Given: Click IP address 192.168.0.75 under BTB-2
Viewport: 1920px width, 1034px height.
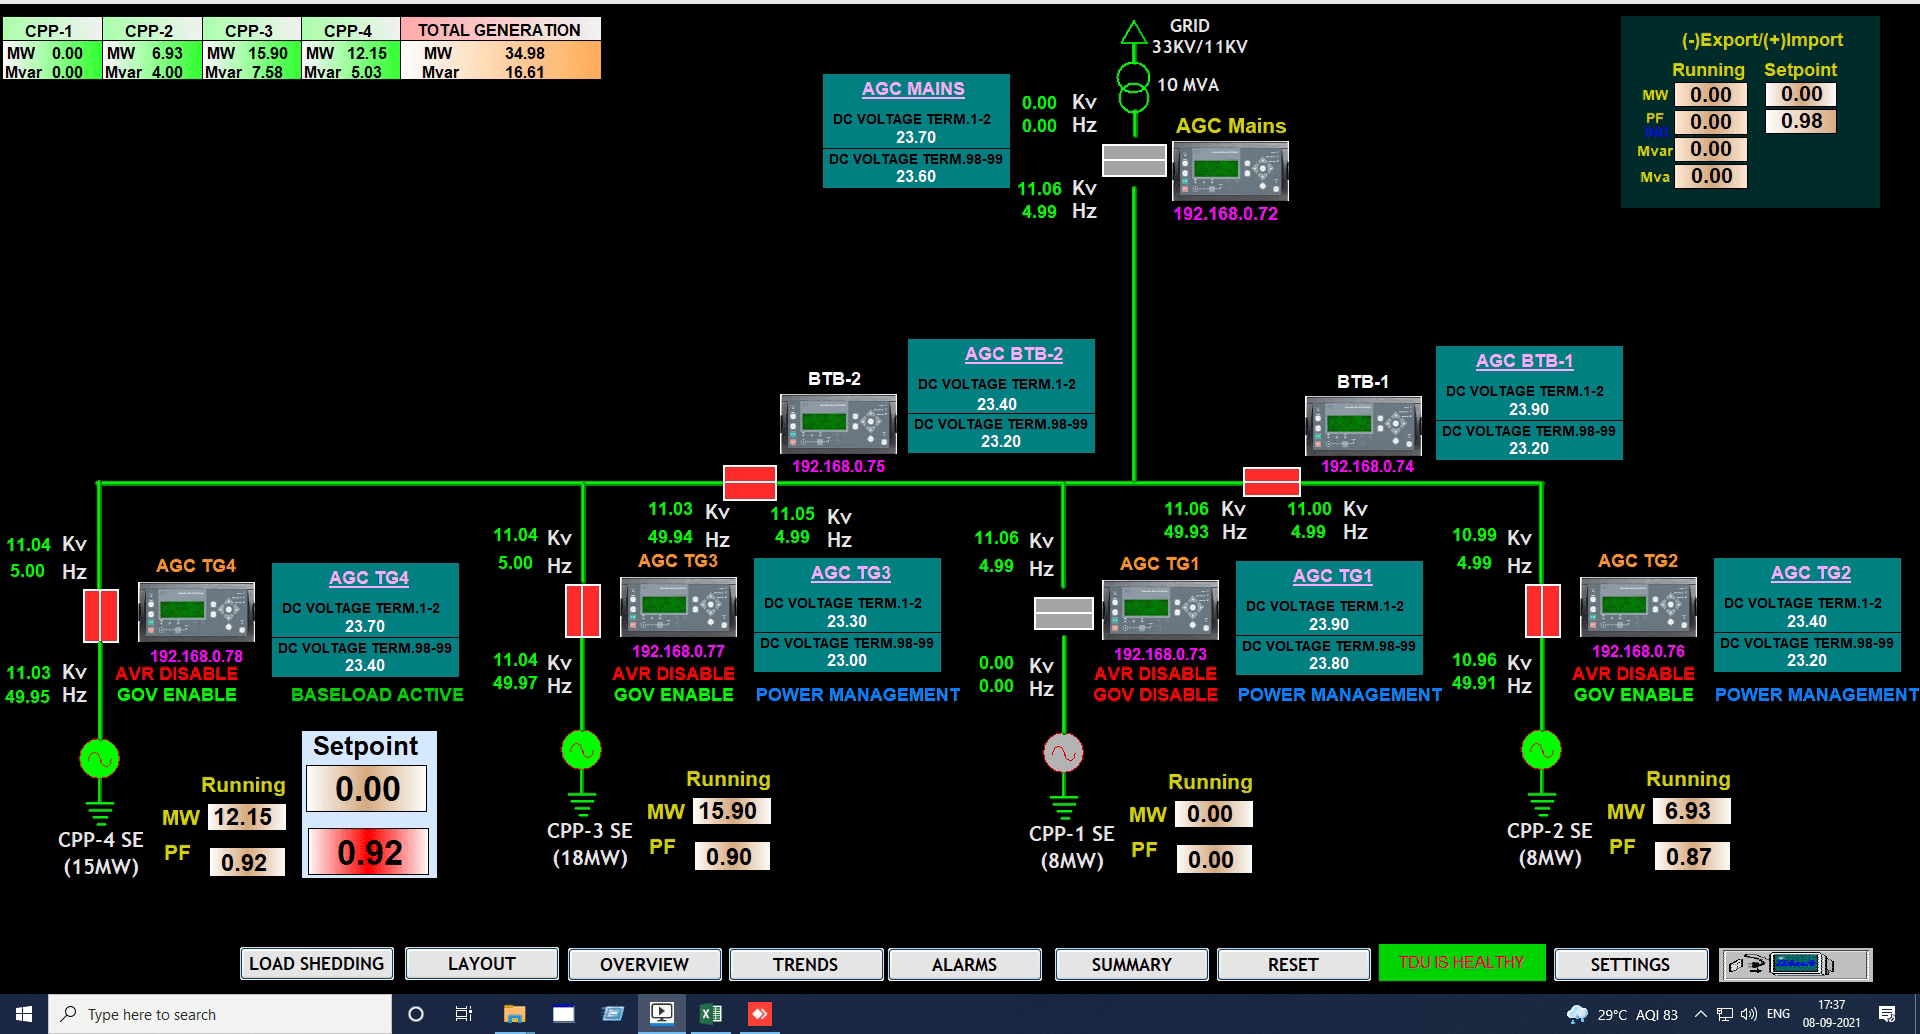Looking at the screenshot, I should (838, 466).
